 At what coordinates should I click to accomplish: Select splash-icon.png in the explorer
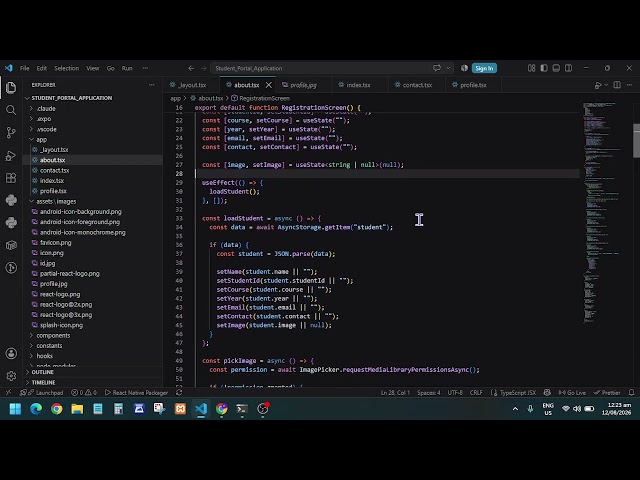(93, 325)
